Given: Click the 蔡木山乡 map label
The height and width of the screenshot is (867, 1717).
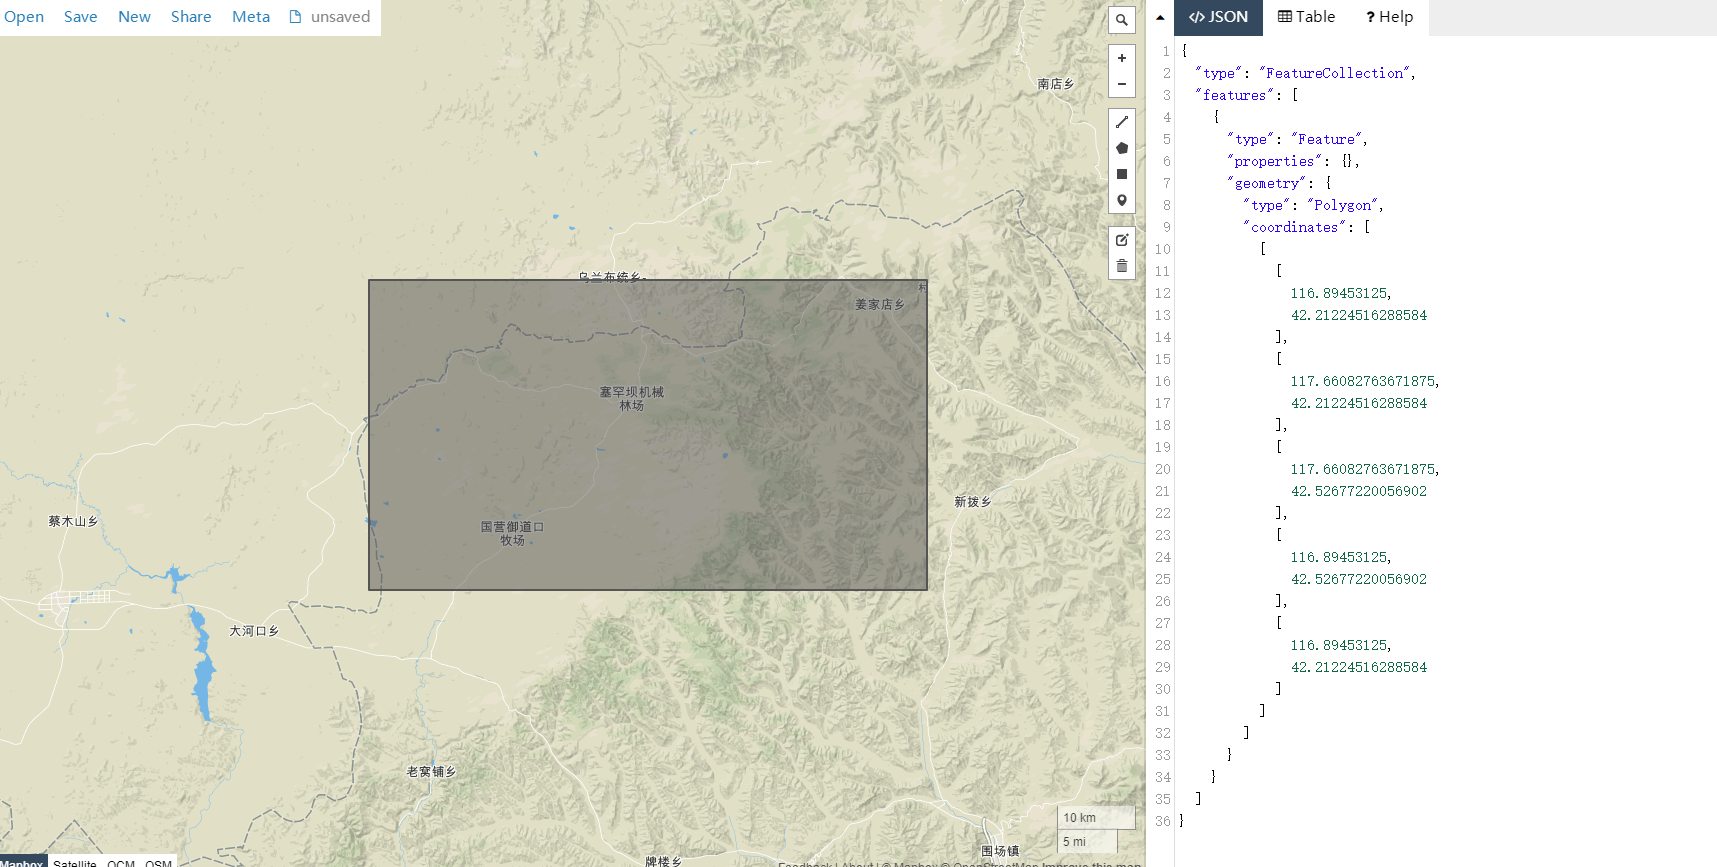Looking at the screenshot, I should [x=73, y=521].
